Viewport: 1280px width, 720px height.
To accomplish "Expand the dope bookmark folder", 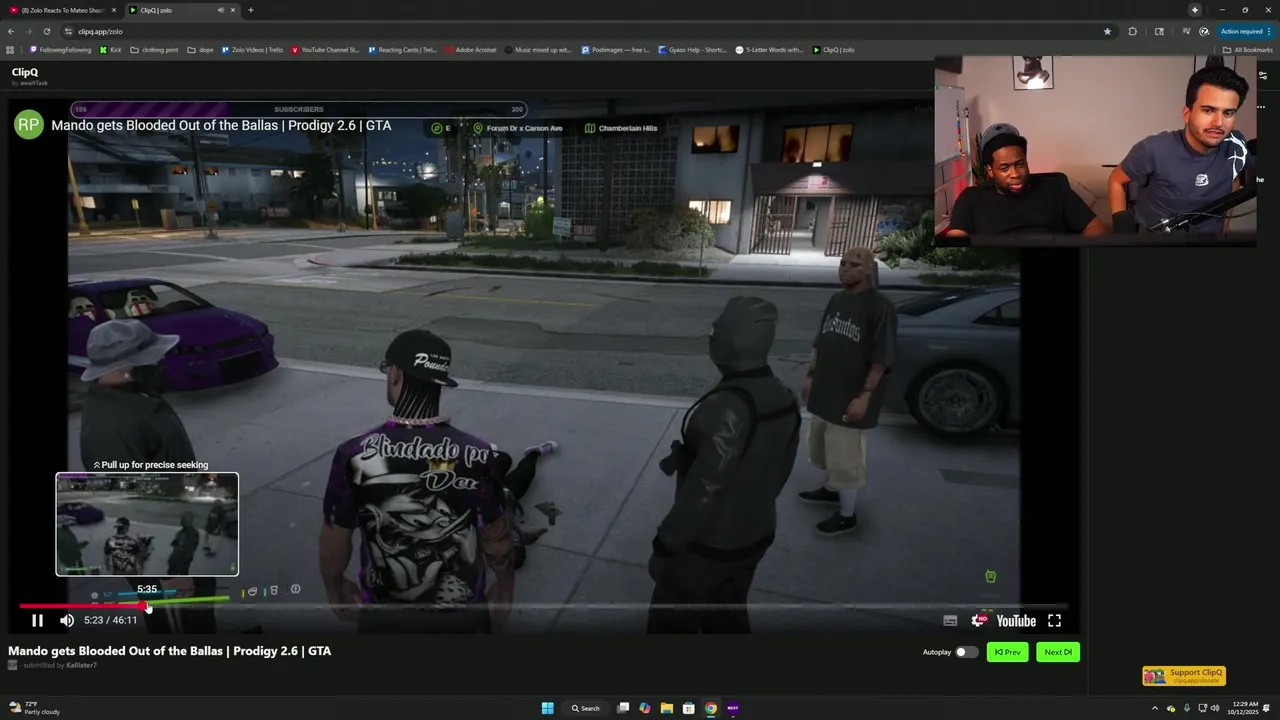I will tap(201, 50).
